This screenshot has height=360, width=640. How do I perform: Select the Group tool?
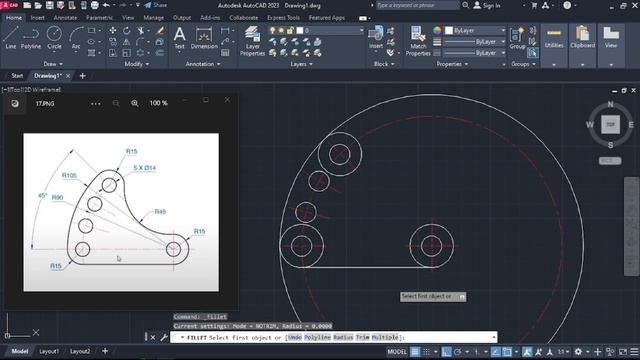point(517,38)
